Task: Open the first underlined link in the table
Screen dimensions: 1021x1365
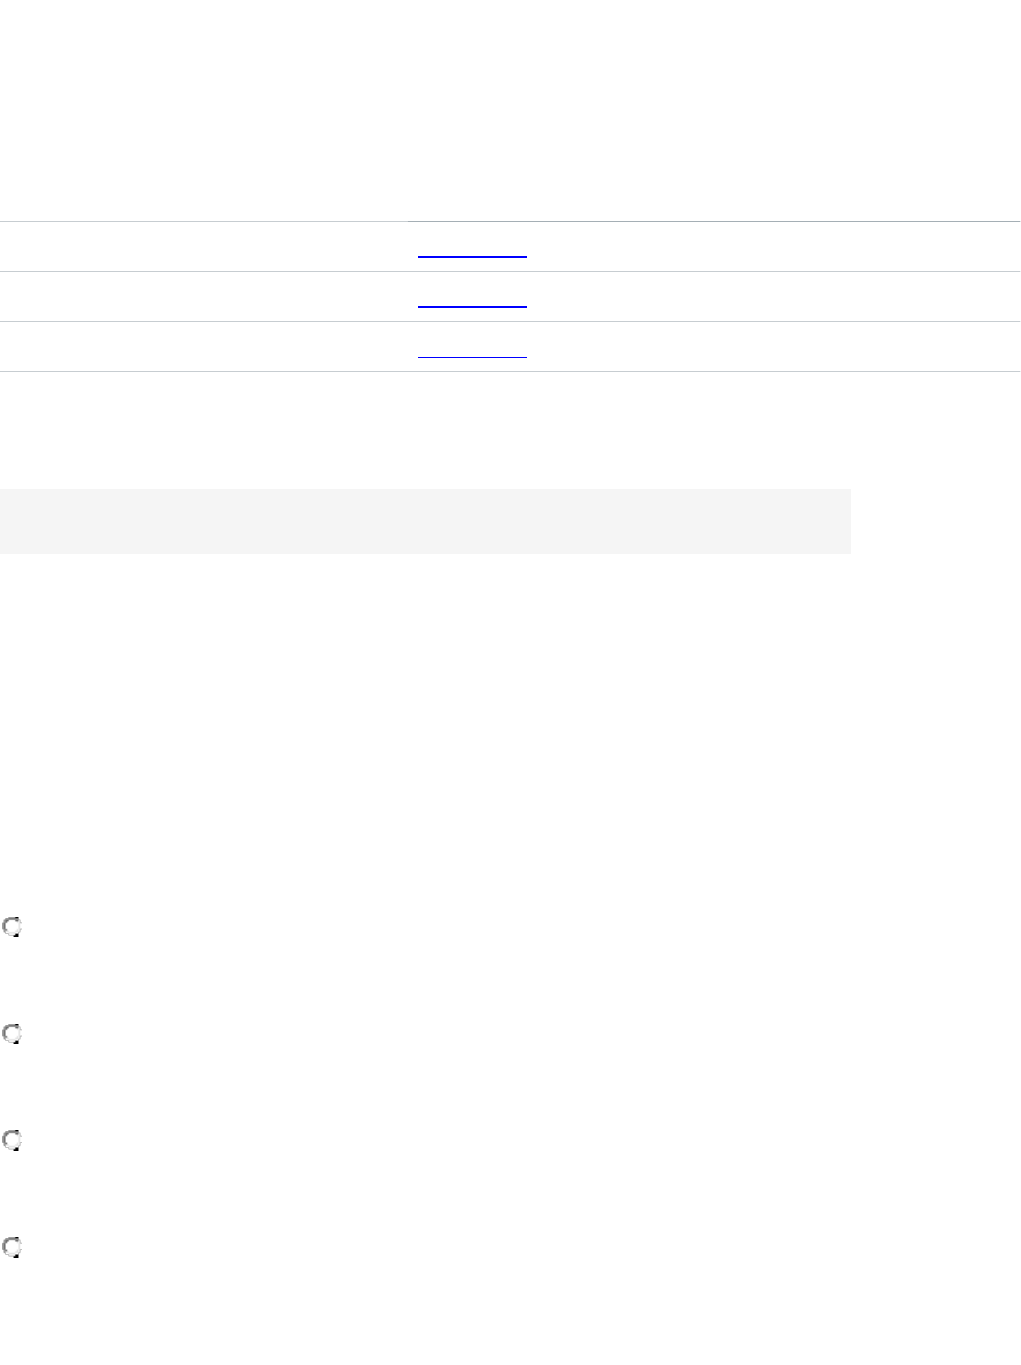Action: pyautogui.click(x=471, y=248)
